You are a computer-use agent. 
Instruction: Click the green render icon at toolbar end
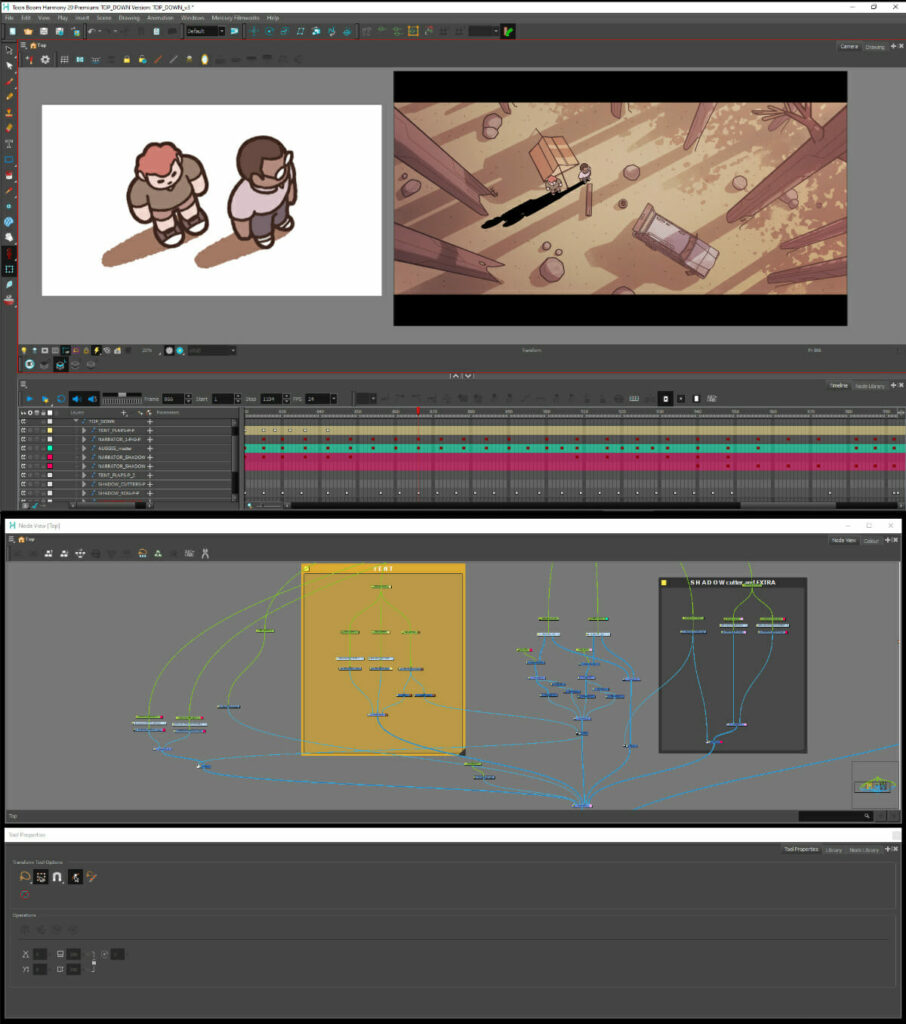pos(508,31)
